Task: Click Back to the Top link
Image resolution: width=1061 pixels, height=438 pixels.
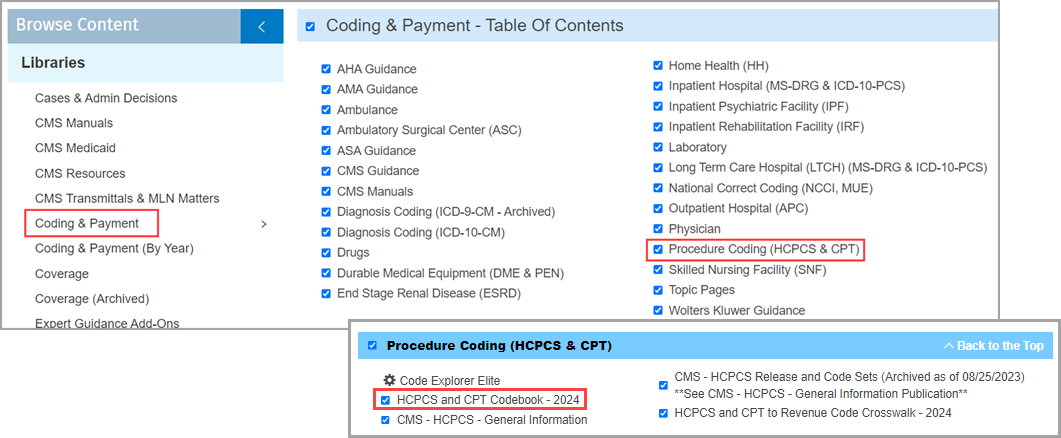Action: point(994,346)
